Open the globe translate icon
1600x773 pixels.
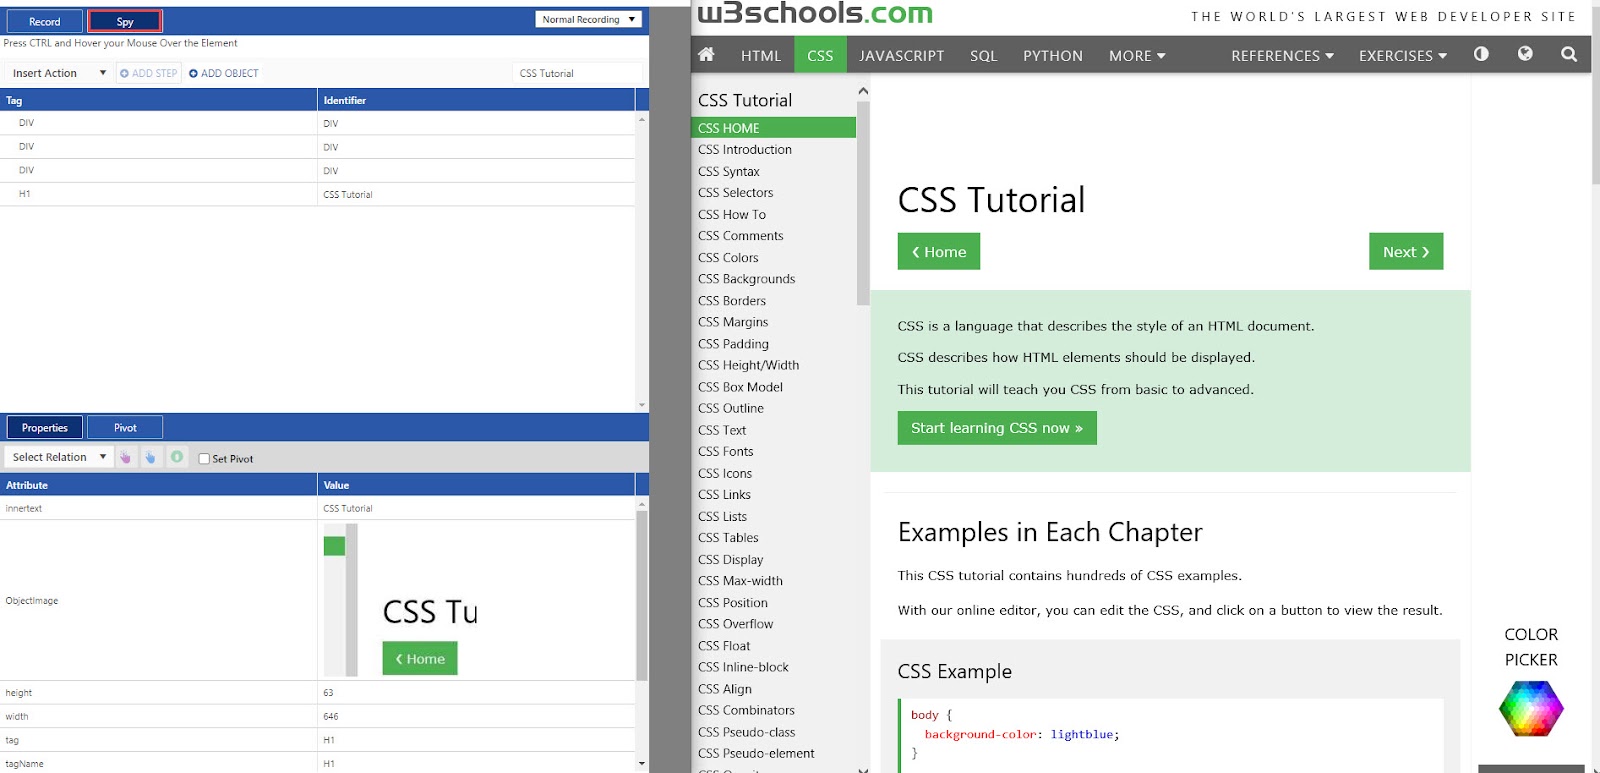tap(1525, 54)
